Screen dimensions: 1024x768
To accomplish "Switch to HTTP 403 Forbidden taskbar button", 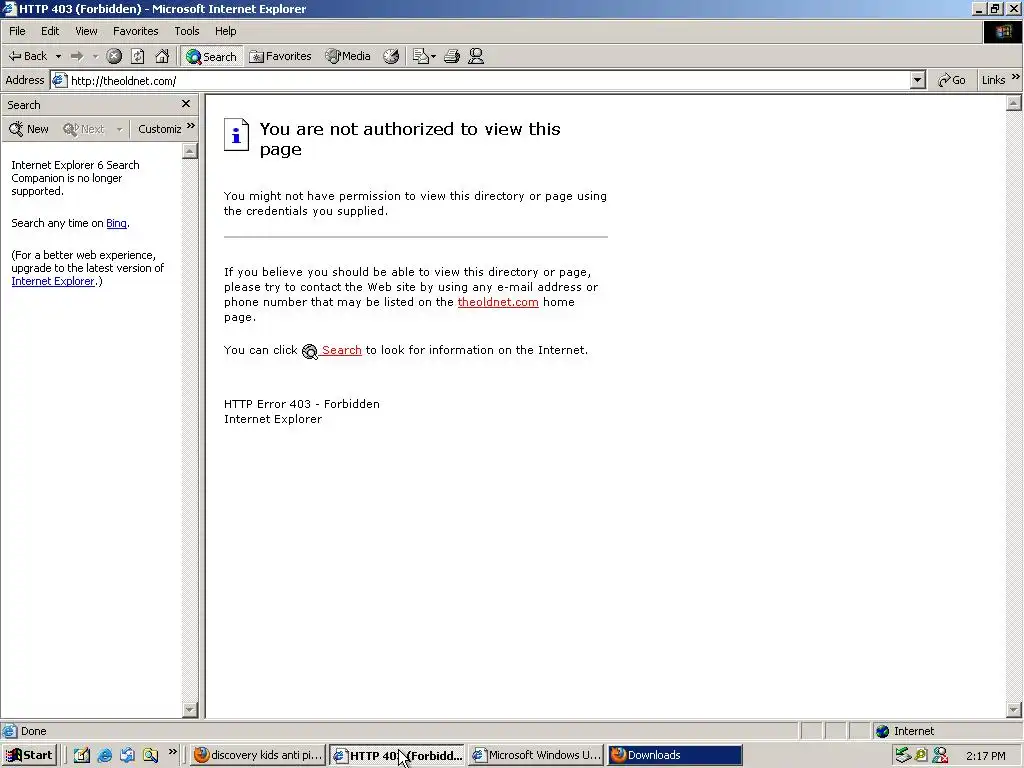I will [x=398, y=755].
